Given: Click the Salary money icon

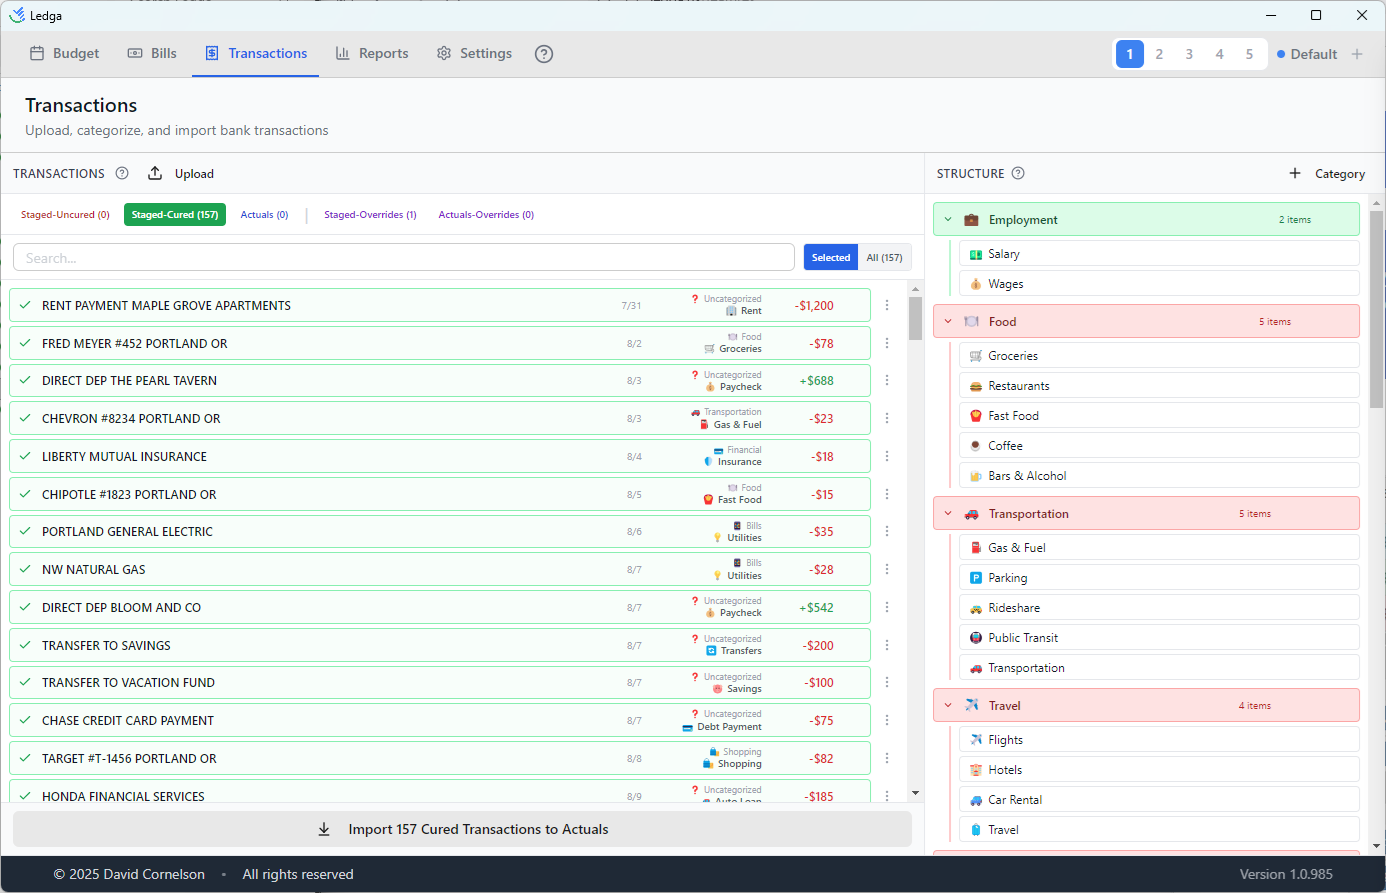Looking at the screenshot, I should tap(975, 254).
